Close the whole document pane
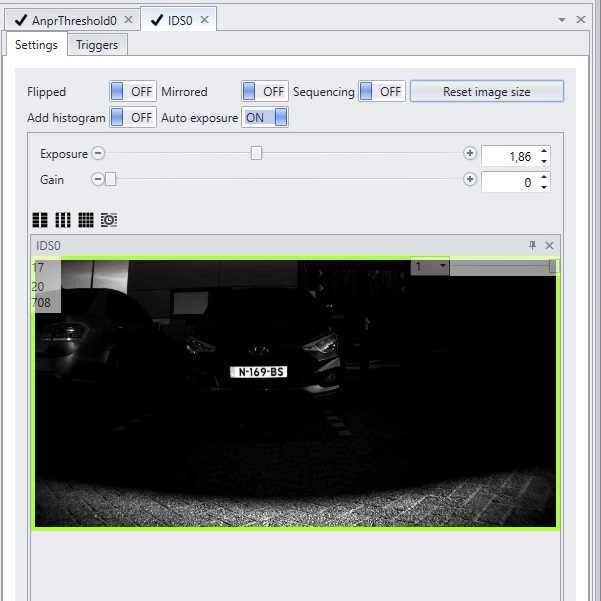601x601 pixels. [x=581, y=20]
